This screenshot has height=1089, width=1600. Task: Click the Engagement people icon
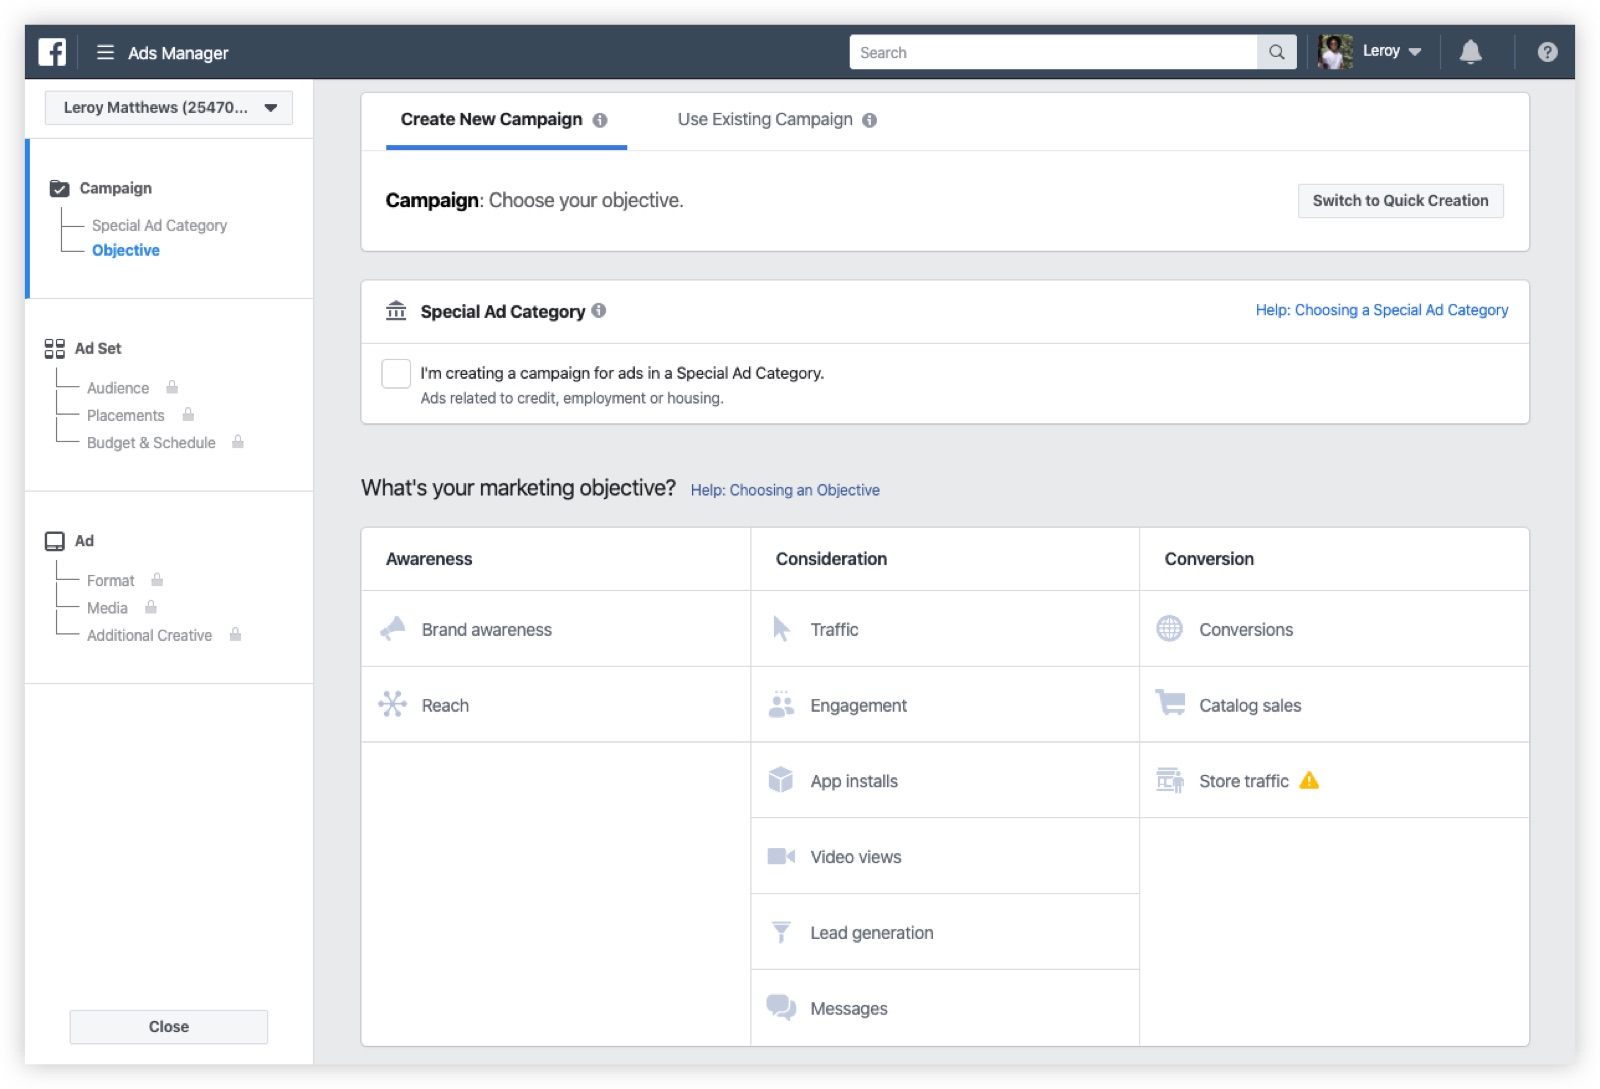[x=781, y=704]
